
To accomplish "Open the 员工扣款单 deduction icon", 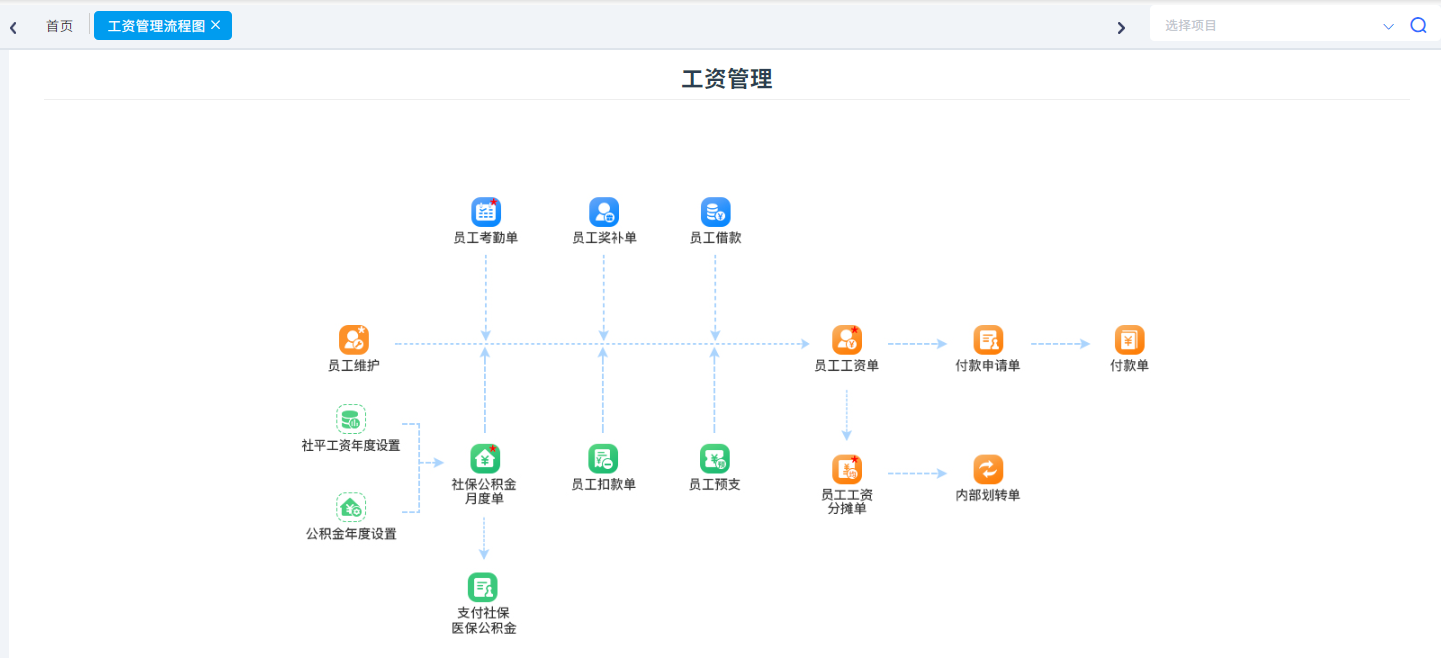I will point(603,459).
